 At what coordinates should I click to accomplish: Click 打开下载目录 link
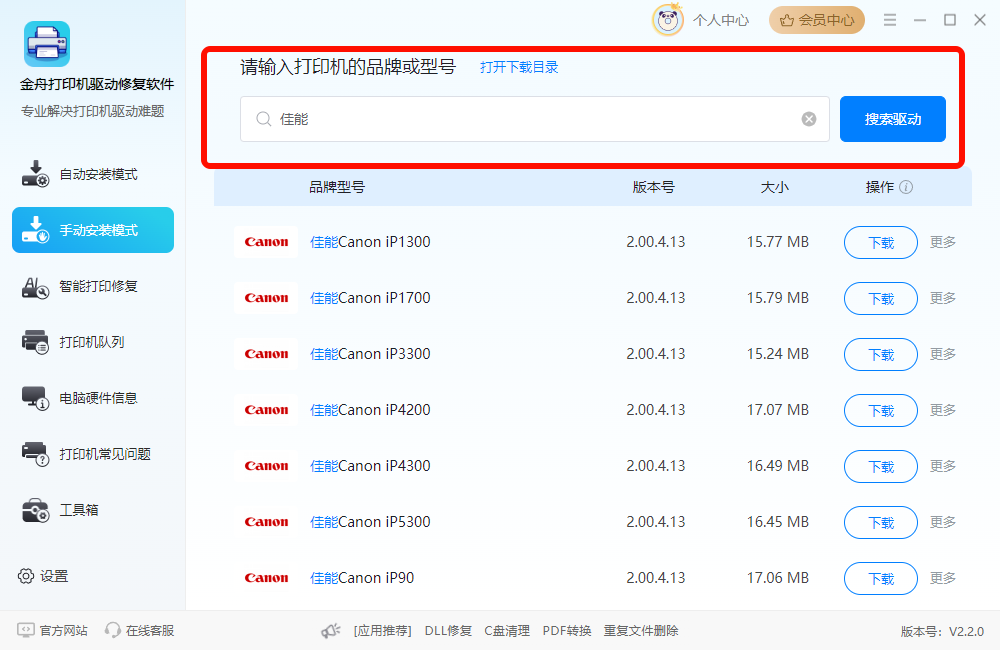tap(519, 67)
